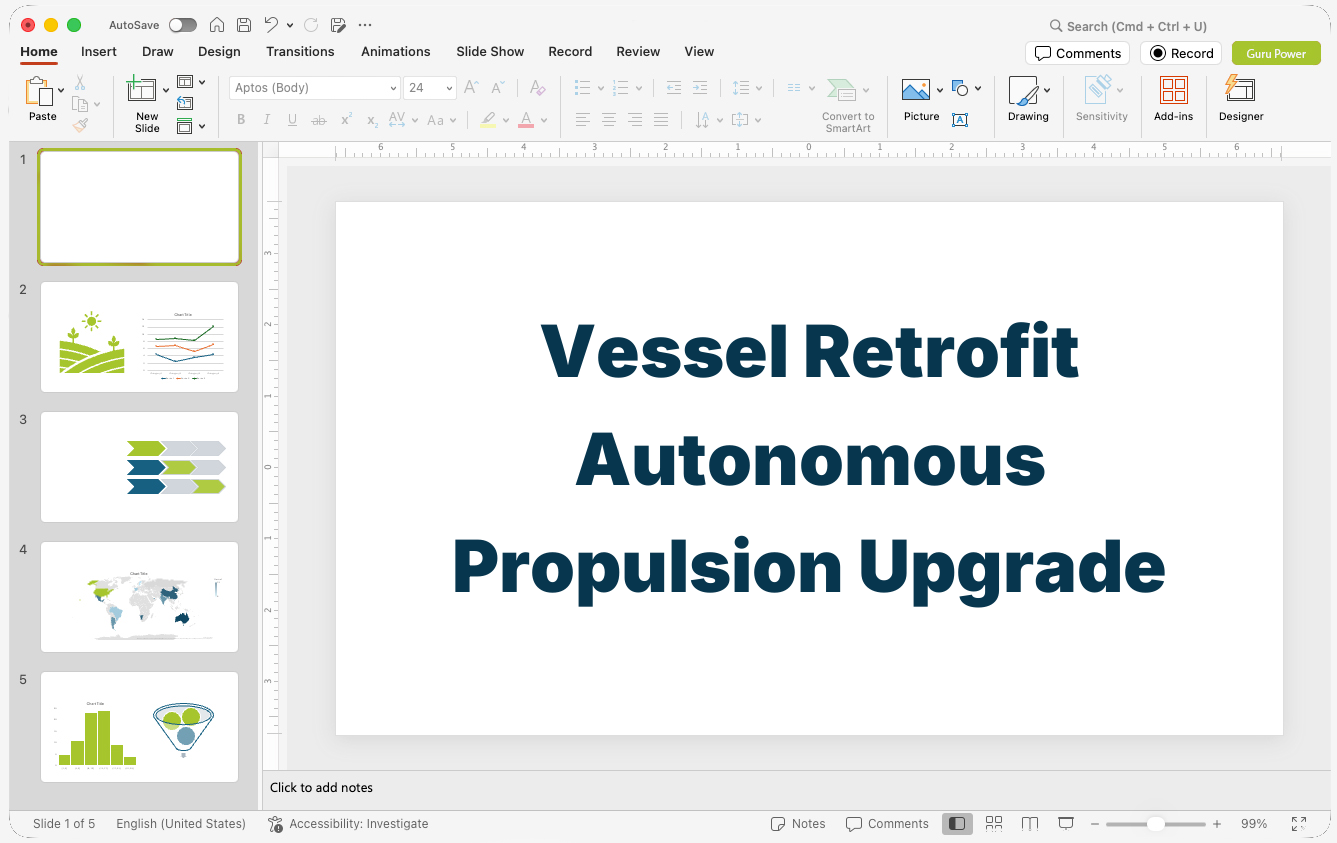Toggle Underline formatting
This screenshot has height=843, width=1337.
pyautogui.click(x=293, y=120)
